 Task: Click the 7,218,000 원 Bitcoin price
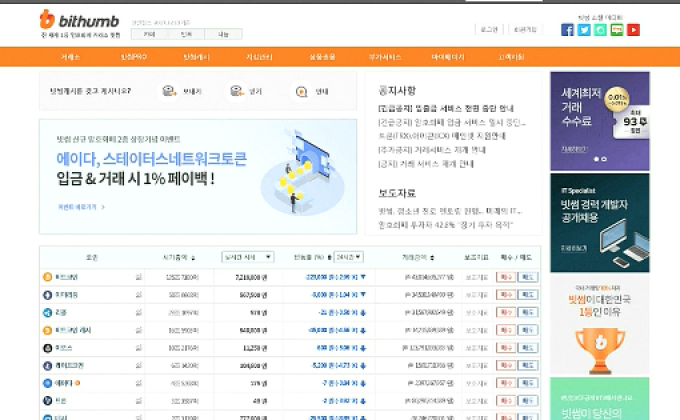coord(251,277)
